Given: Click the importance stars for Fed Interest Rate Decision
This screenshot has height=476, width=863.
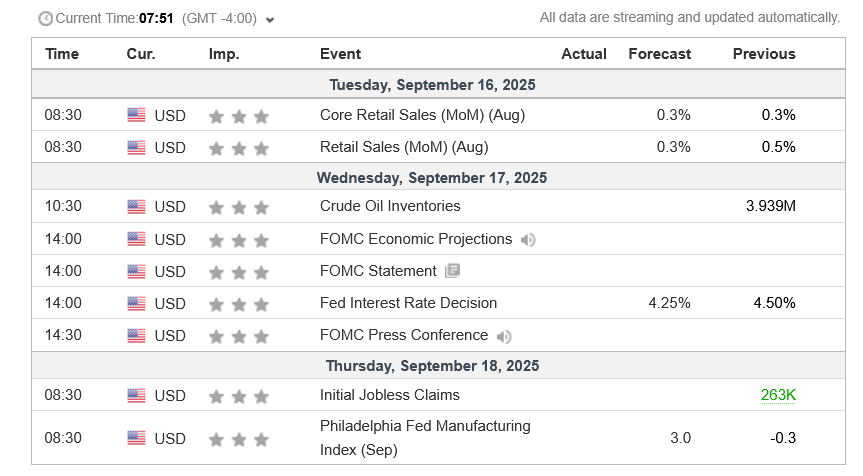Looking at the screenshot, I should (x=239, y=303).
